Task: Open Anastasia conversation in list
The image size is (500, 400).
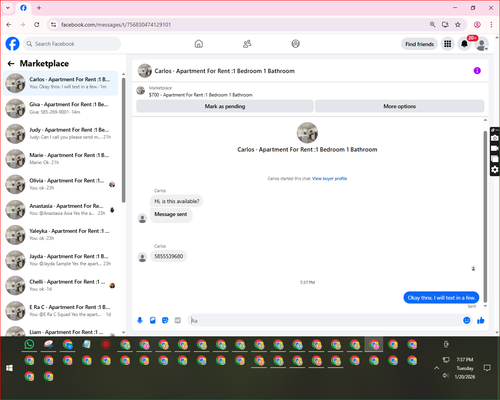Action: [x=61, y=210]
